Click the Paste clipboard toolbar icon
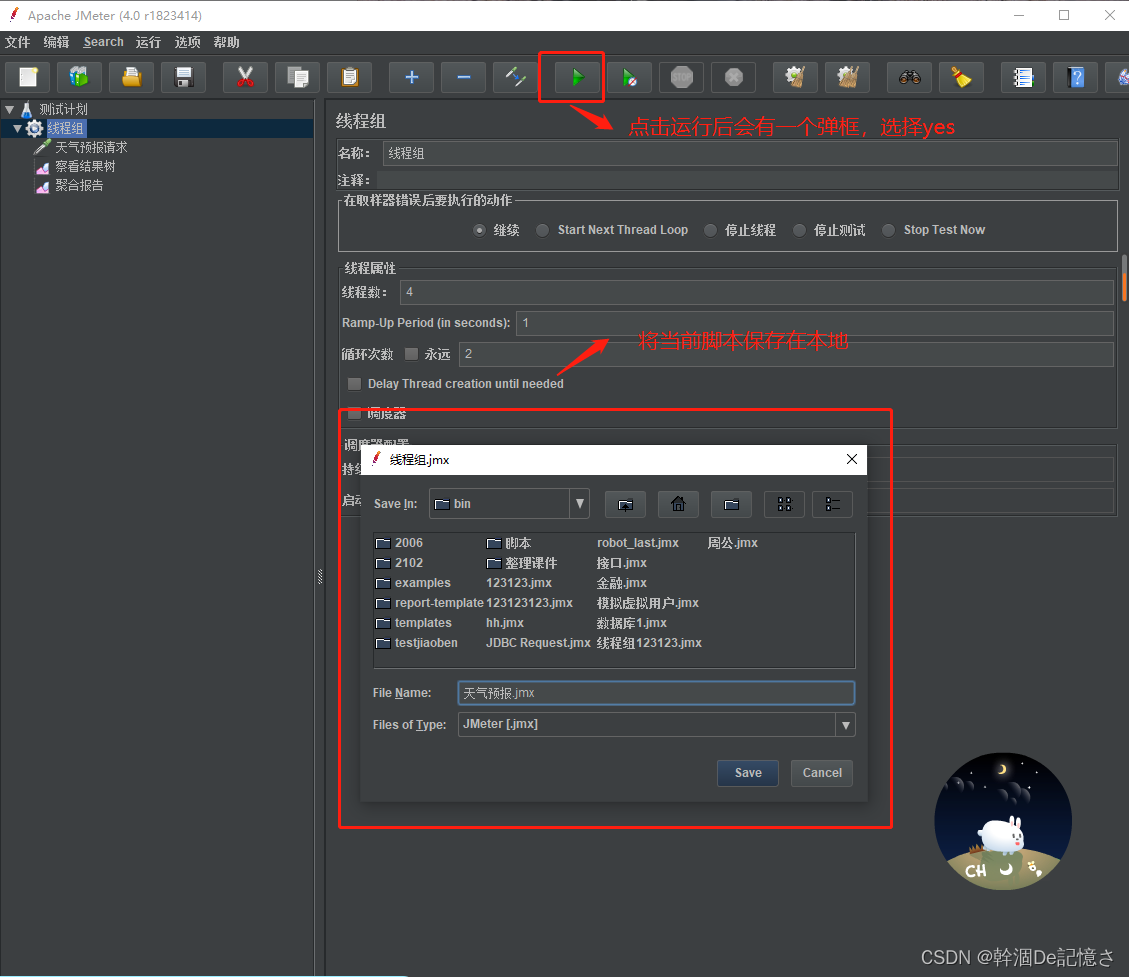The width and height of the screenshot is (1129, 977). [x=350, y=77]
